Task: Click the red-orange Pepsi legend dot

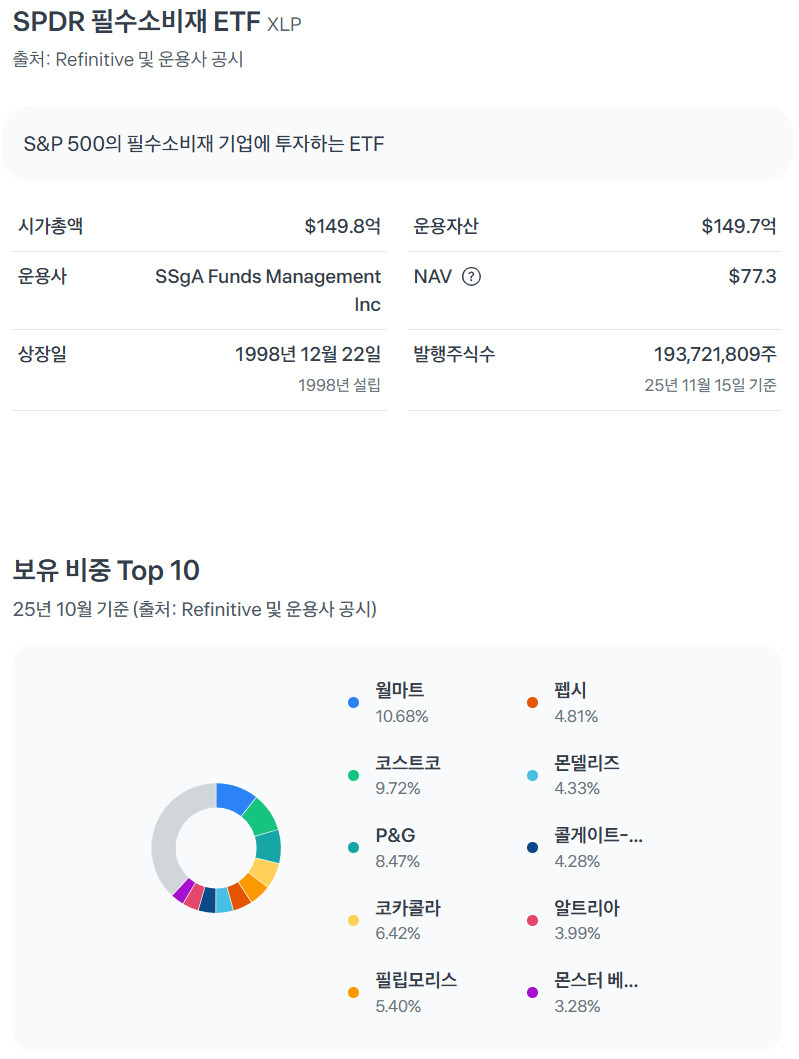Action: (532, 703)
